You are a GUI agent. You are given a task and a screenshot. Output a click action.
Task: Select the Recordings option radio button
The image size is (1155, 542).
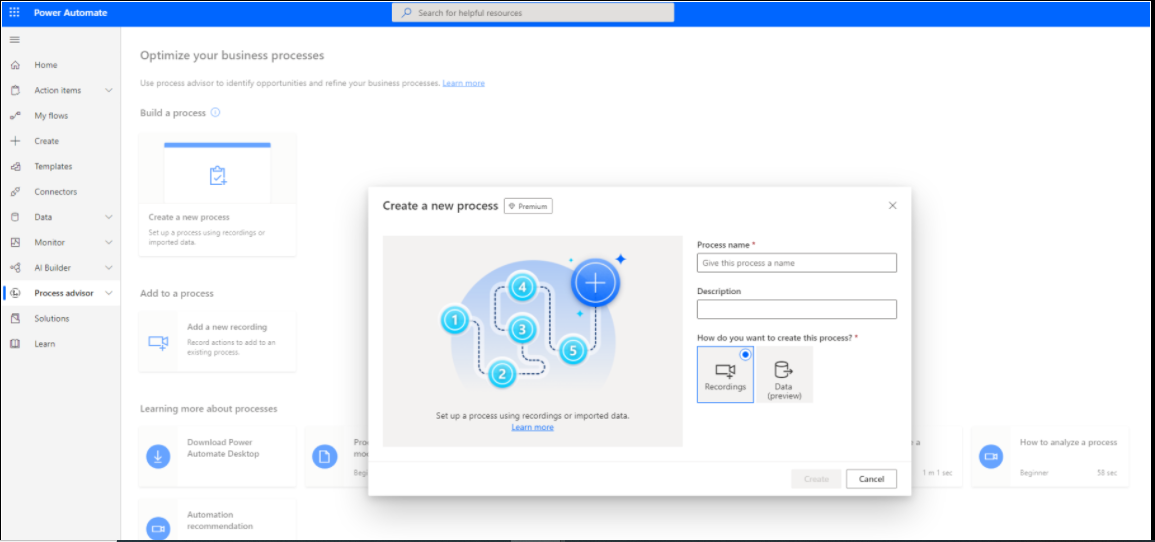tap(745, 355)
